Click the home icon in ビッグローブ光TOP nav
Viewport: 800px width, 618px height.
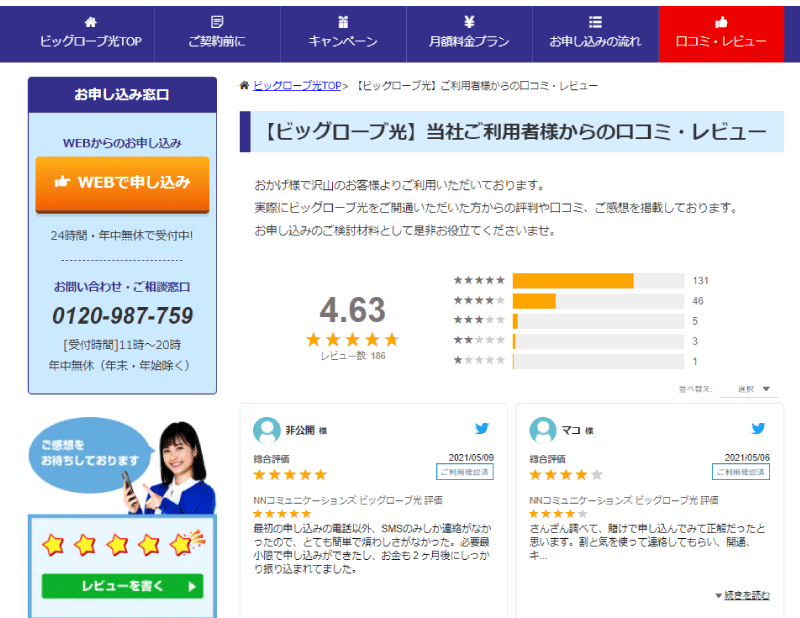pos(91,22)
